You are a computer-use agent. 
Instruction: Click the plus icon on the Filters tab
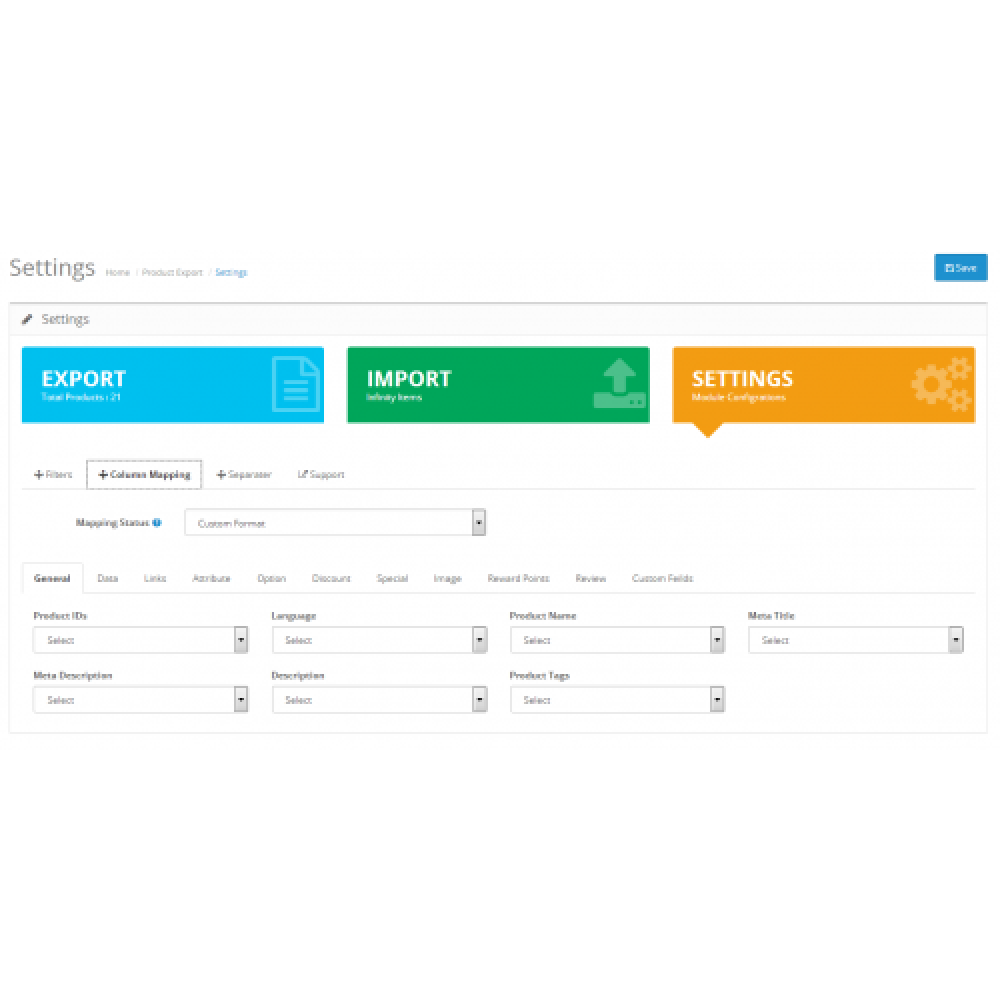coord(40,474)
